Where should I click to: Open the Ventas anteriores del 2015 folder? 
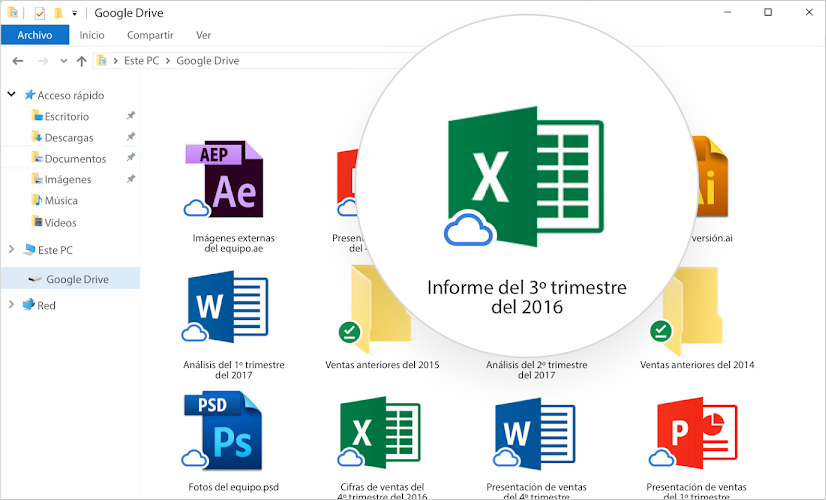[x=375, y=310]
